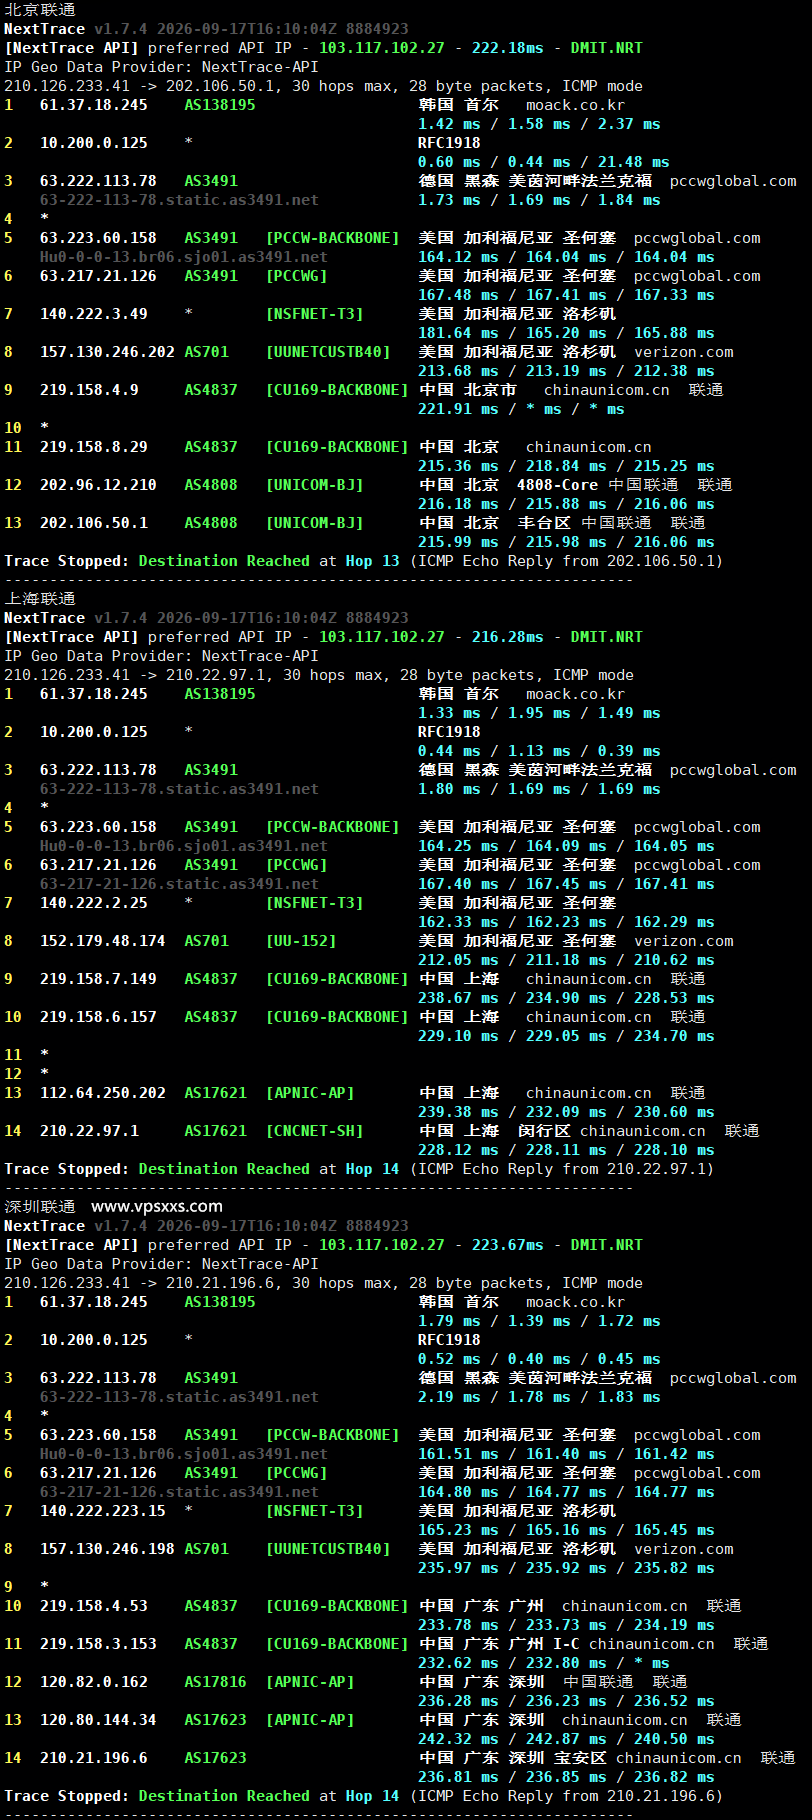Click hop IP address "140.222.2.25"
This screenshot has height=1820, width=812.
tap(94, 903)
